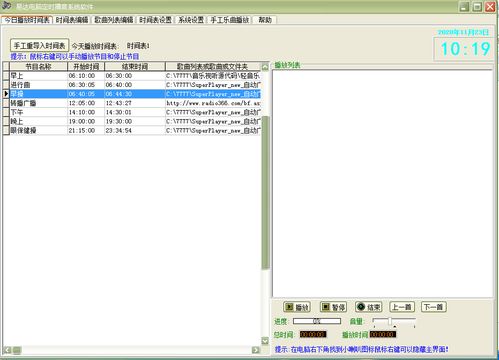Viewport: 499px width, 360px height.
Task: Open the 时间表编辑 tab
Action: pos(72,20)
